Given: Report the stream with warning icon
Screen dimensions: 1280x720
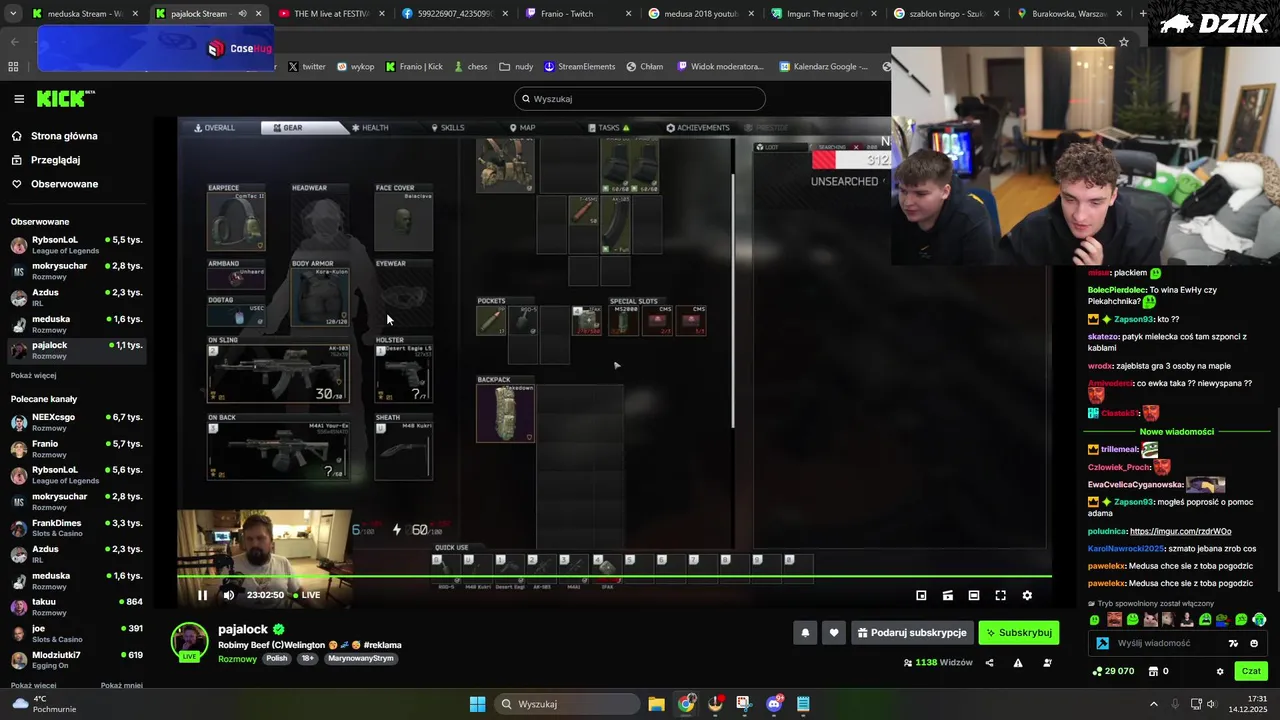Looking at the screenshot, I should (1018, 662).
